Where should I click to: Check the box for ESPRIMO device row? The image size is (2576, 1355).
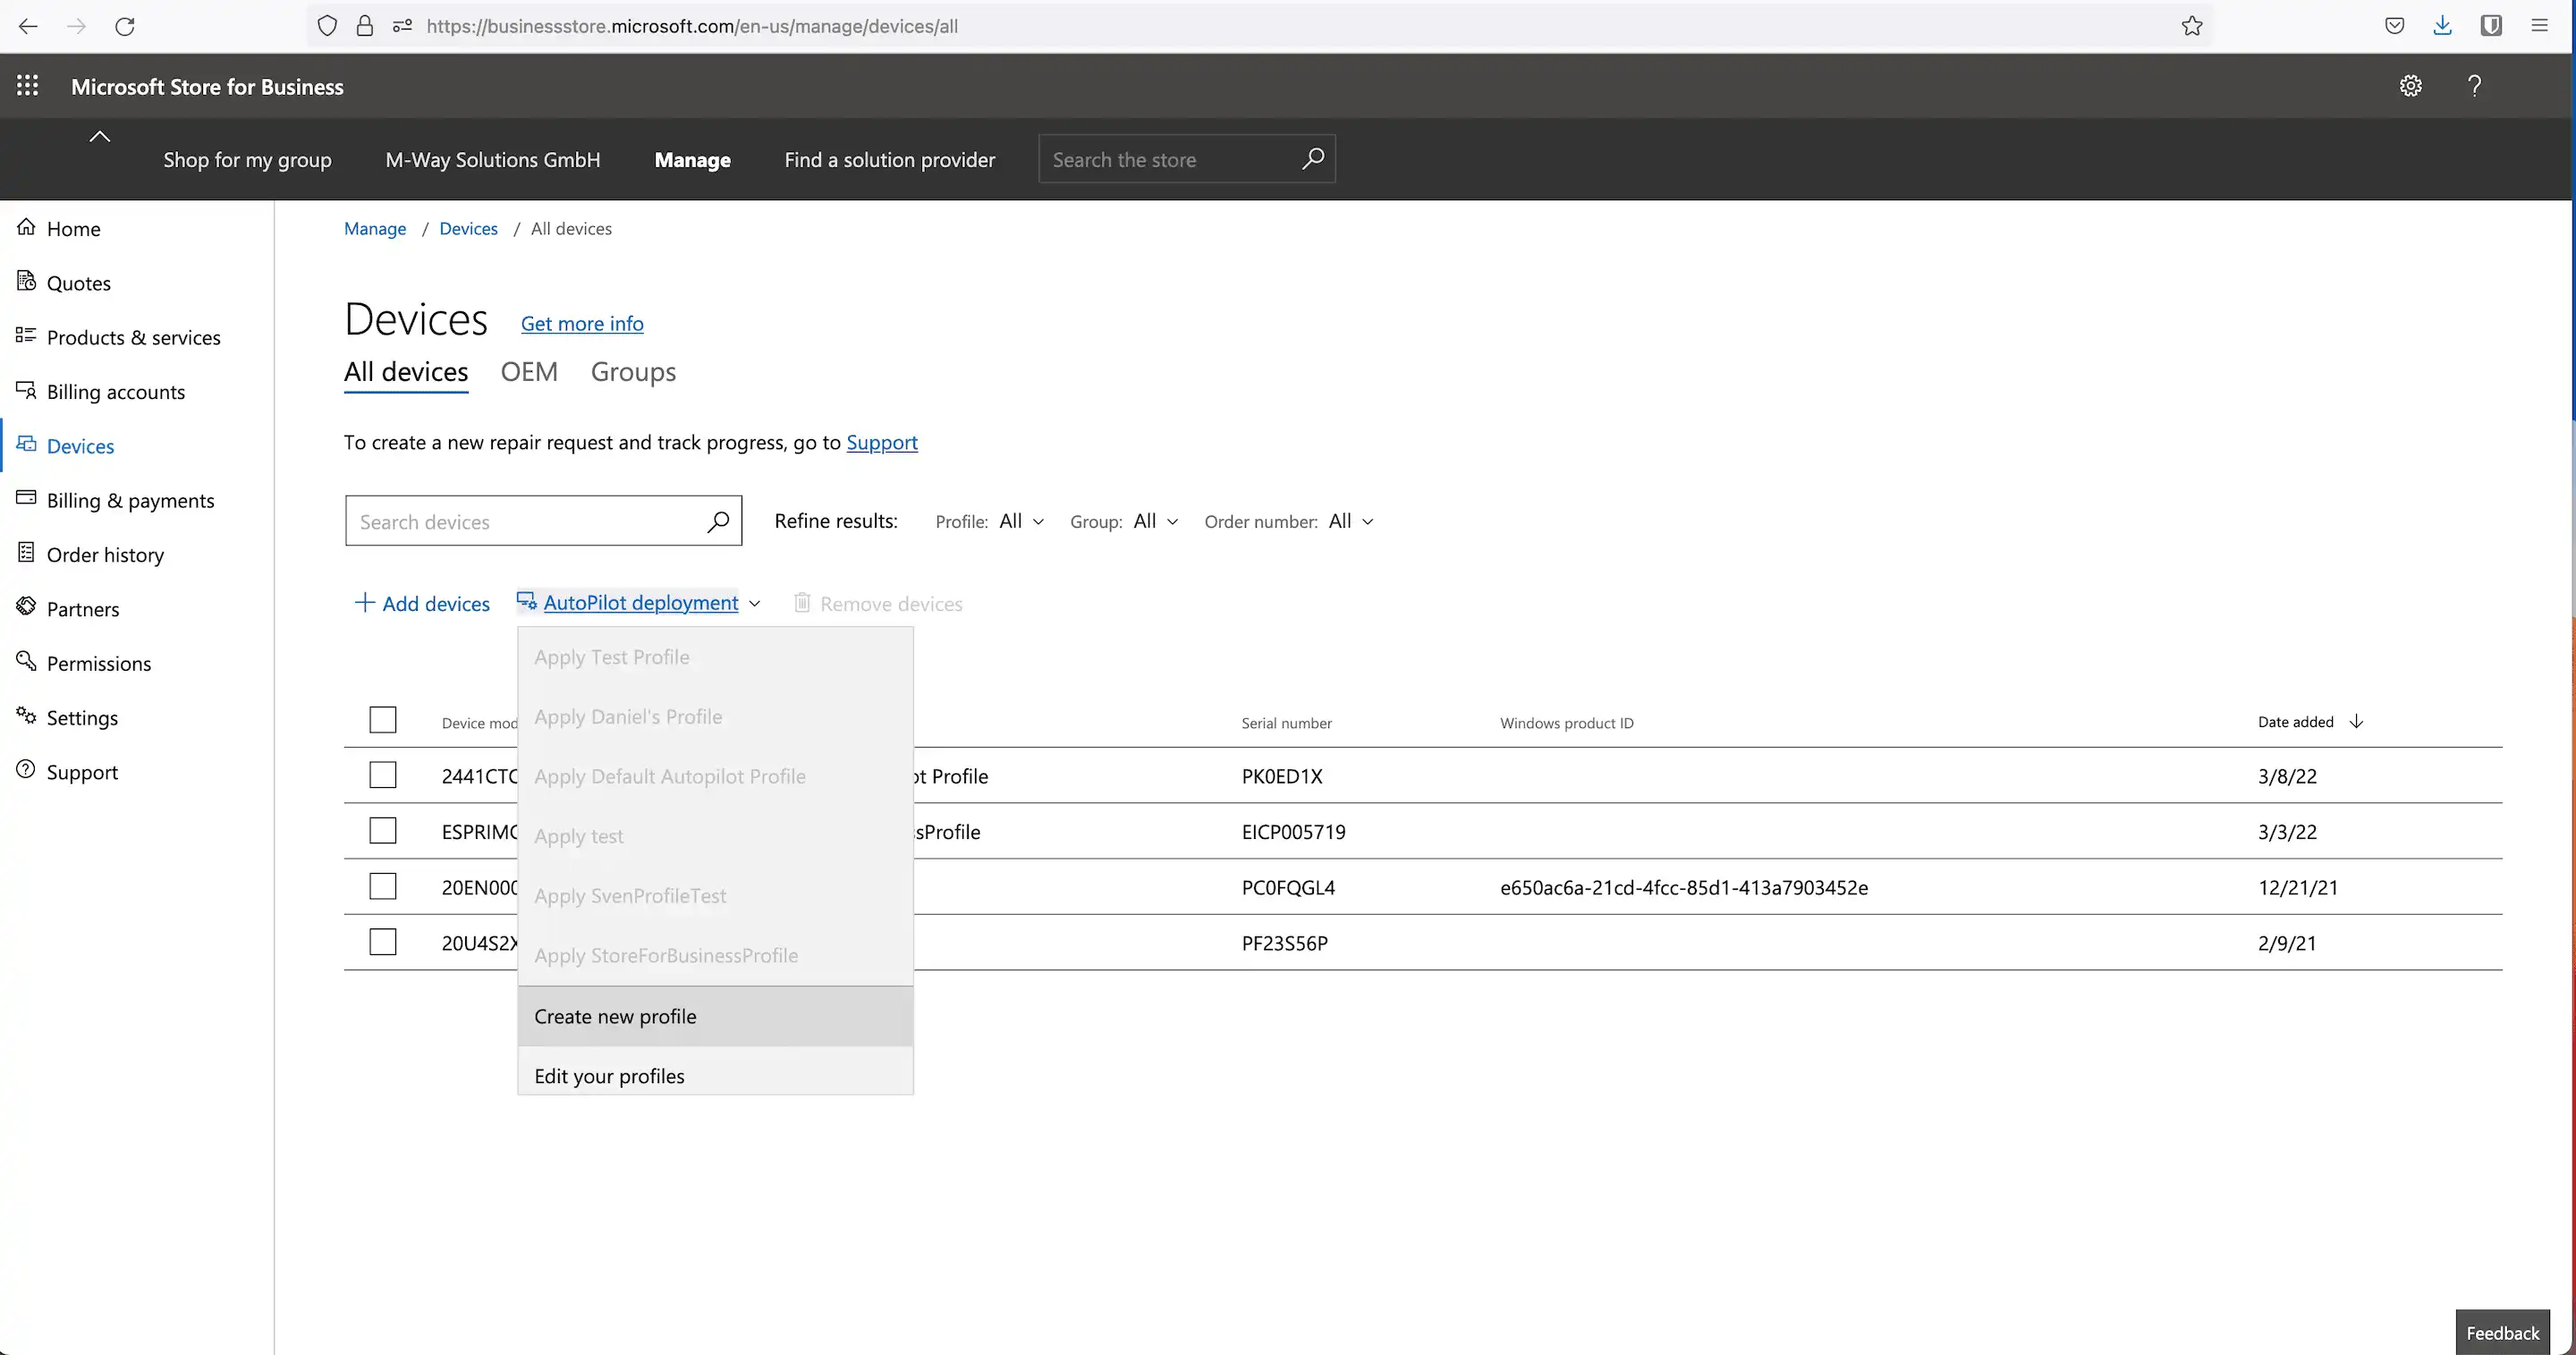[x=383, y=831]
